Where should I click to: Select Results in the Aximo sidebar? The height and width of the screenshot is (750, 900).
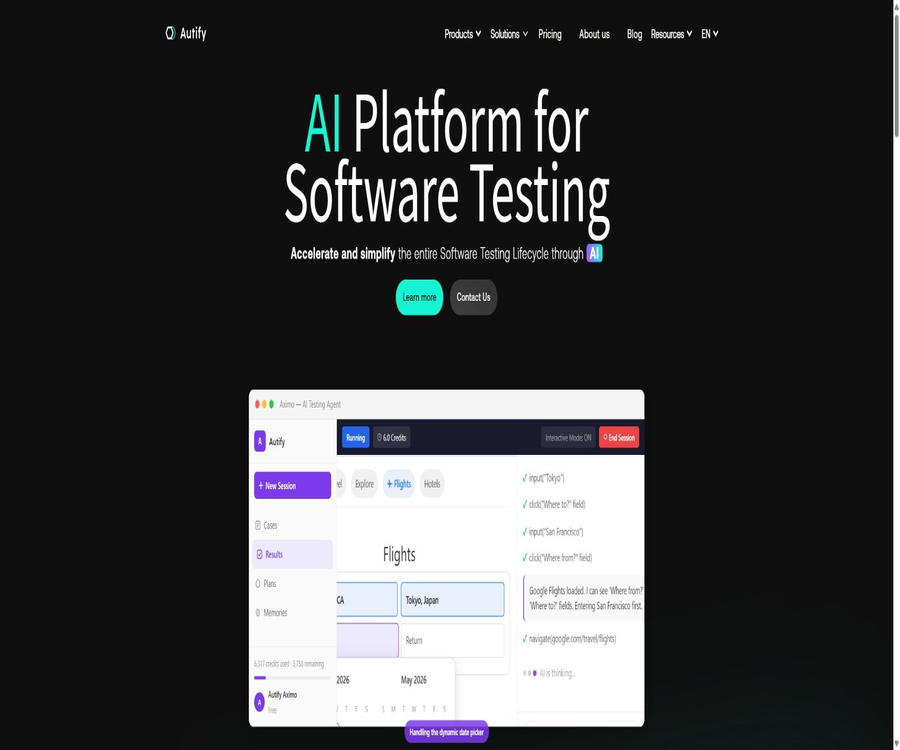point(292,554)
